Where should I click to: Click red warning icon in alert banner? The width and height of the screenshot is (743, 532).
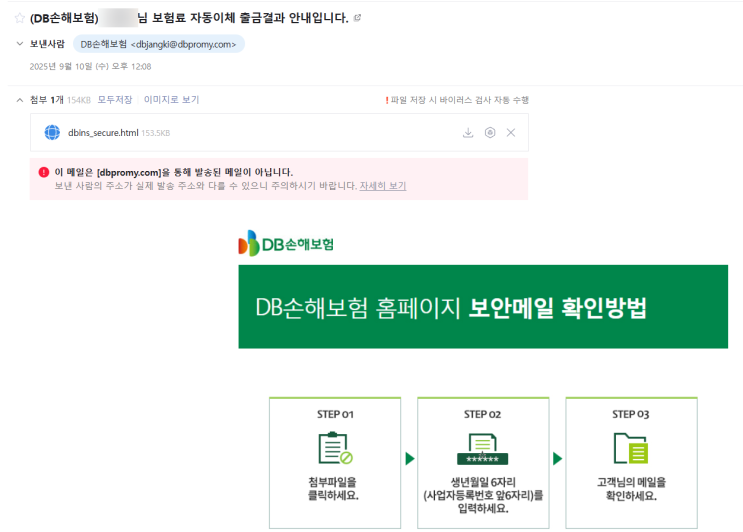[44, 172]
